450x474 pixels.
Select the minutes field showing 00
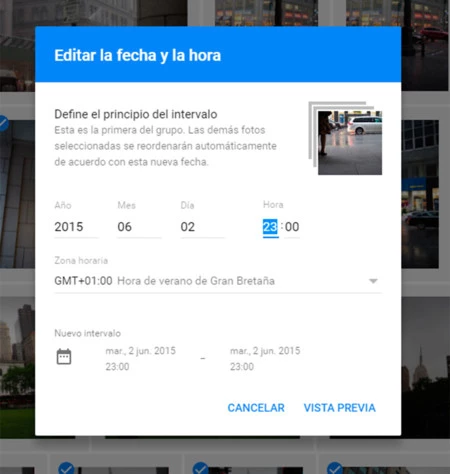292,227
